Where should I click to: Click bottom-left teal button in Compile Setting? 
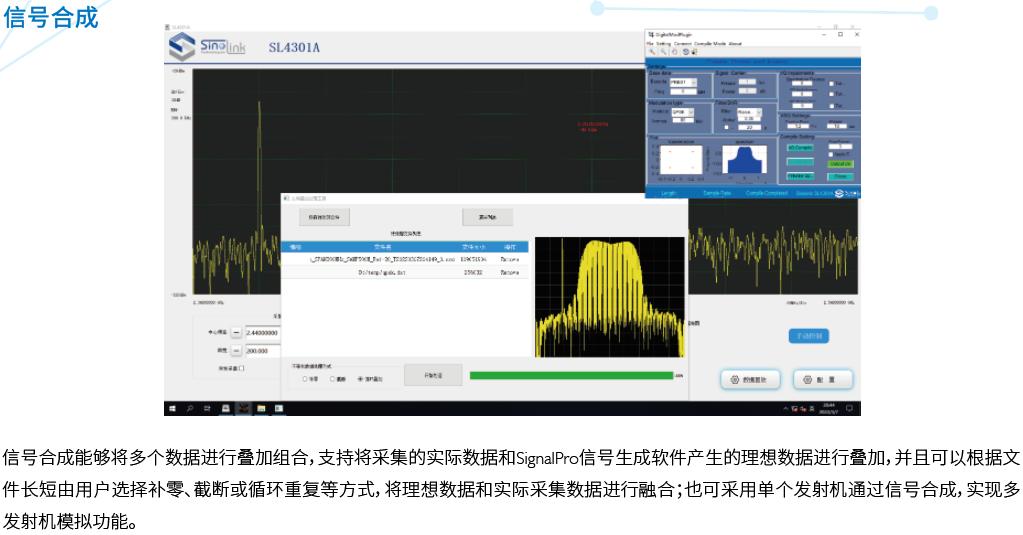pos(800,176)
